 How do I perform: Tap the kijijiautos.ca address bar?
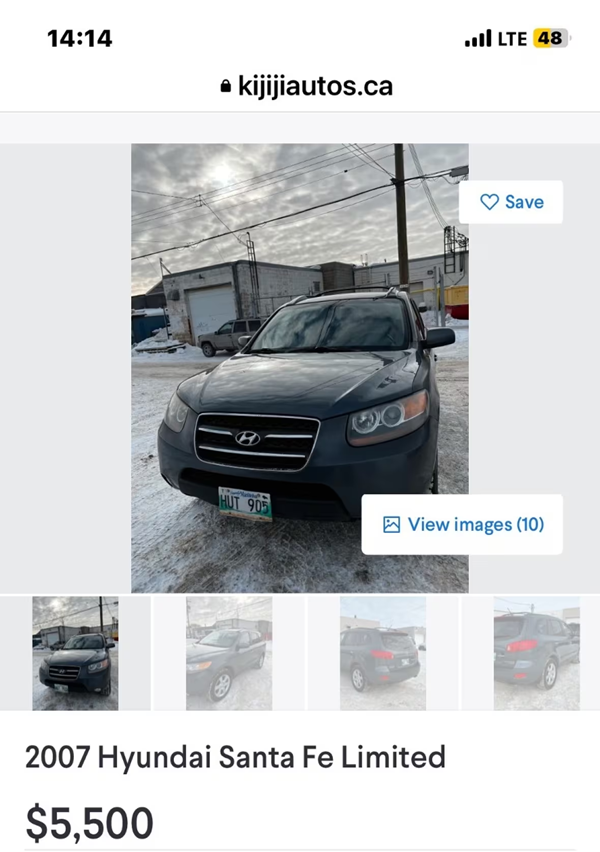[306, 86]
